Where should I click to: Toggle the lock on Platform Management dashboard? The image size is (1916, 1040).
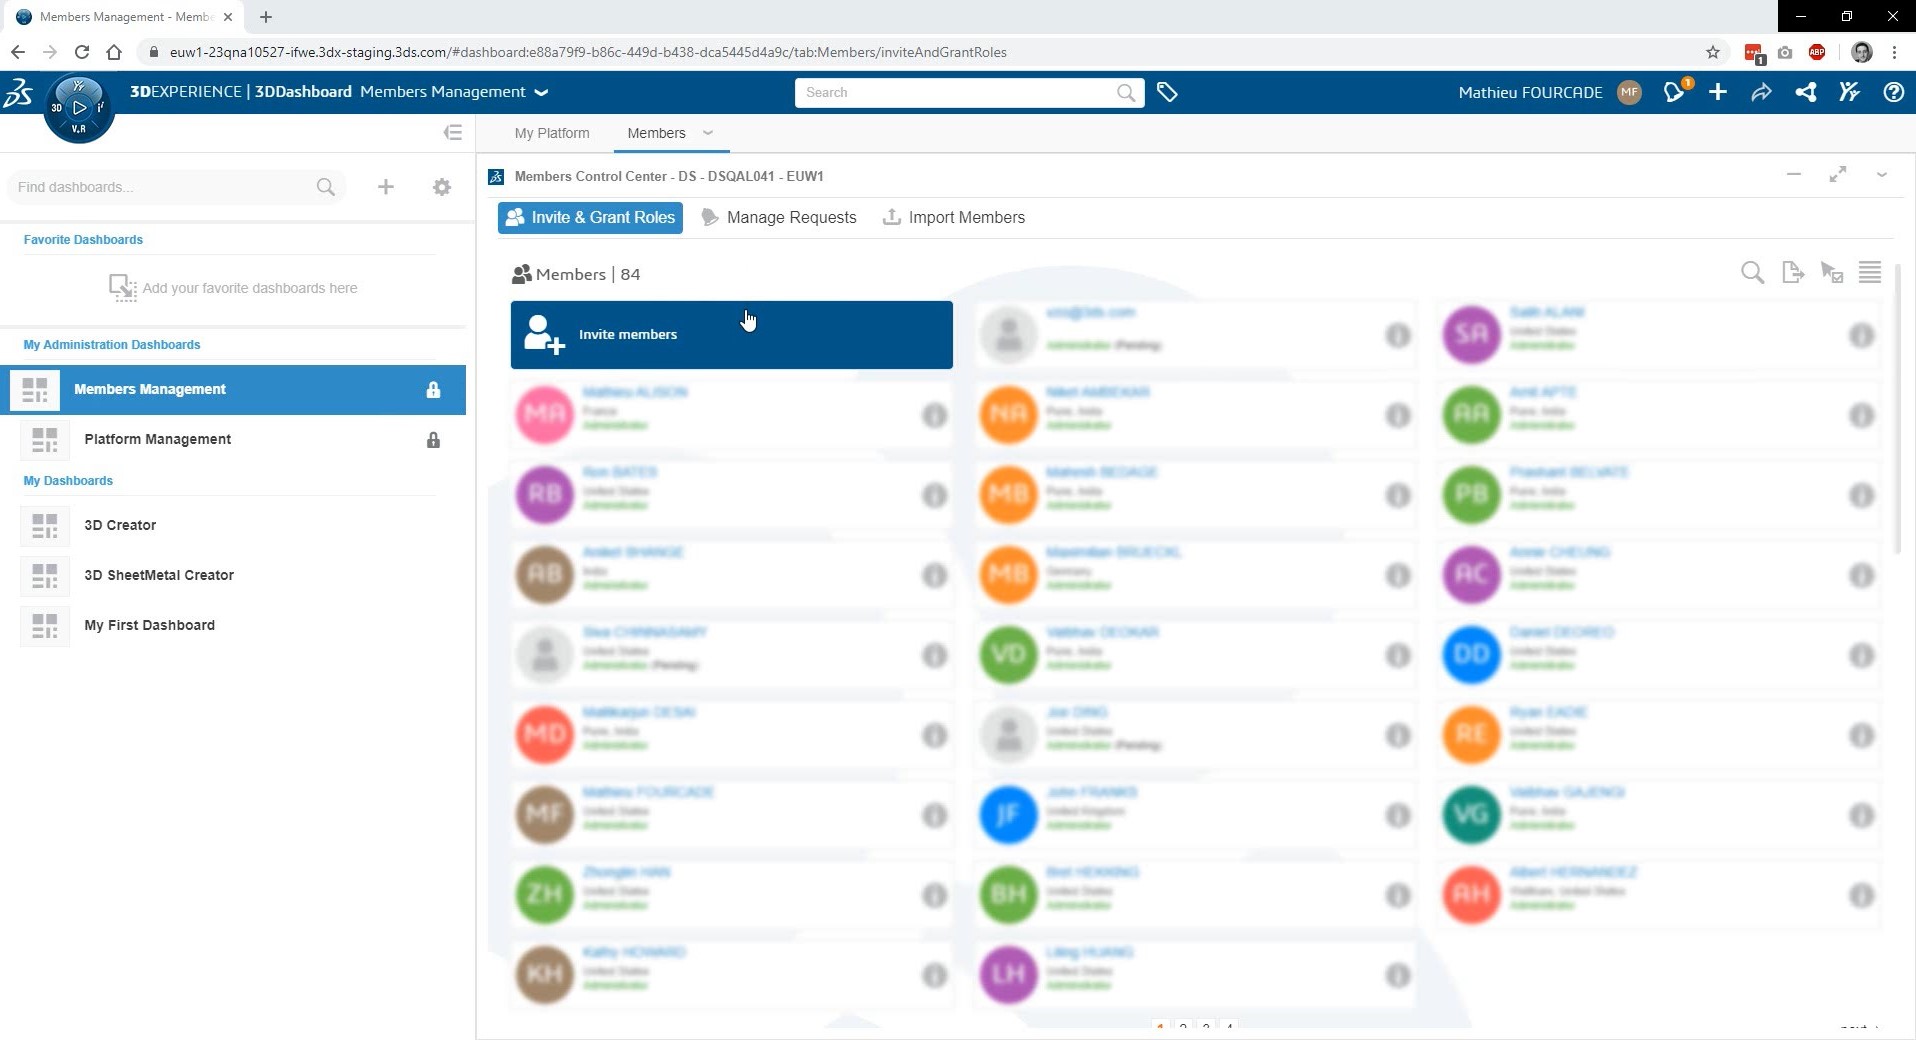433,440
